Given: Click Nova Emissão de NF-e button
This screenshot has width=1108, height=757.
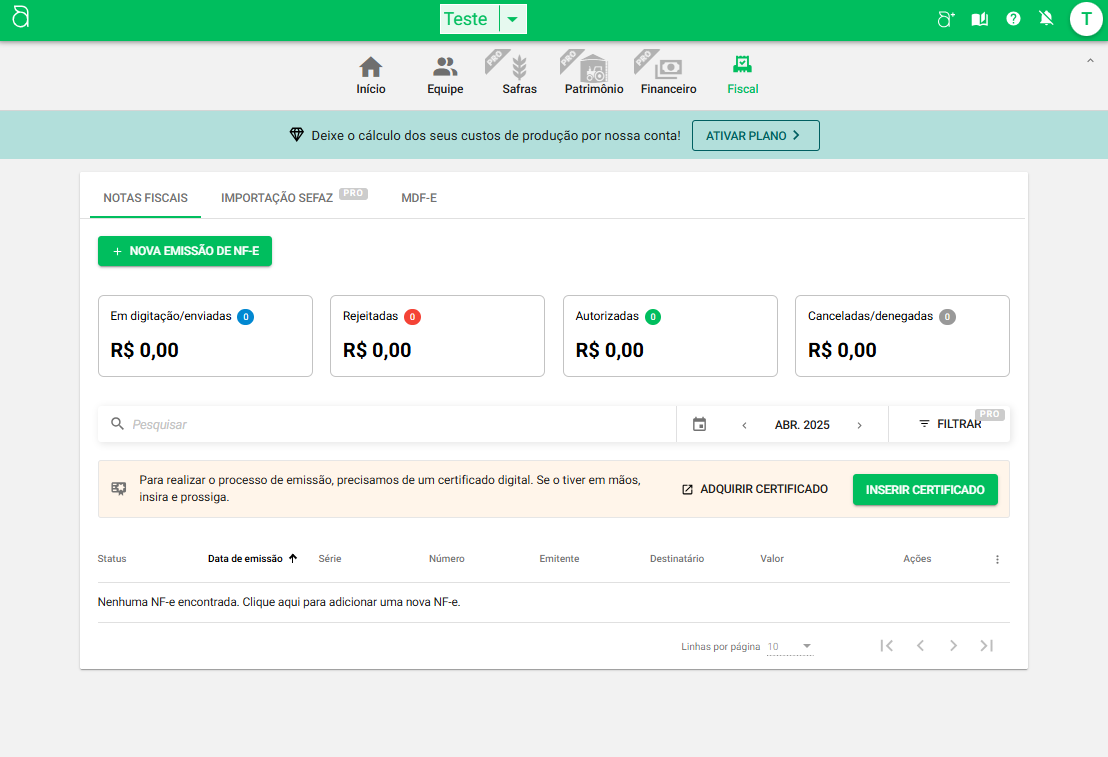Looking at the screenshot, I should (x=185, y=251).
